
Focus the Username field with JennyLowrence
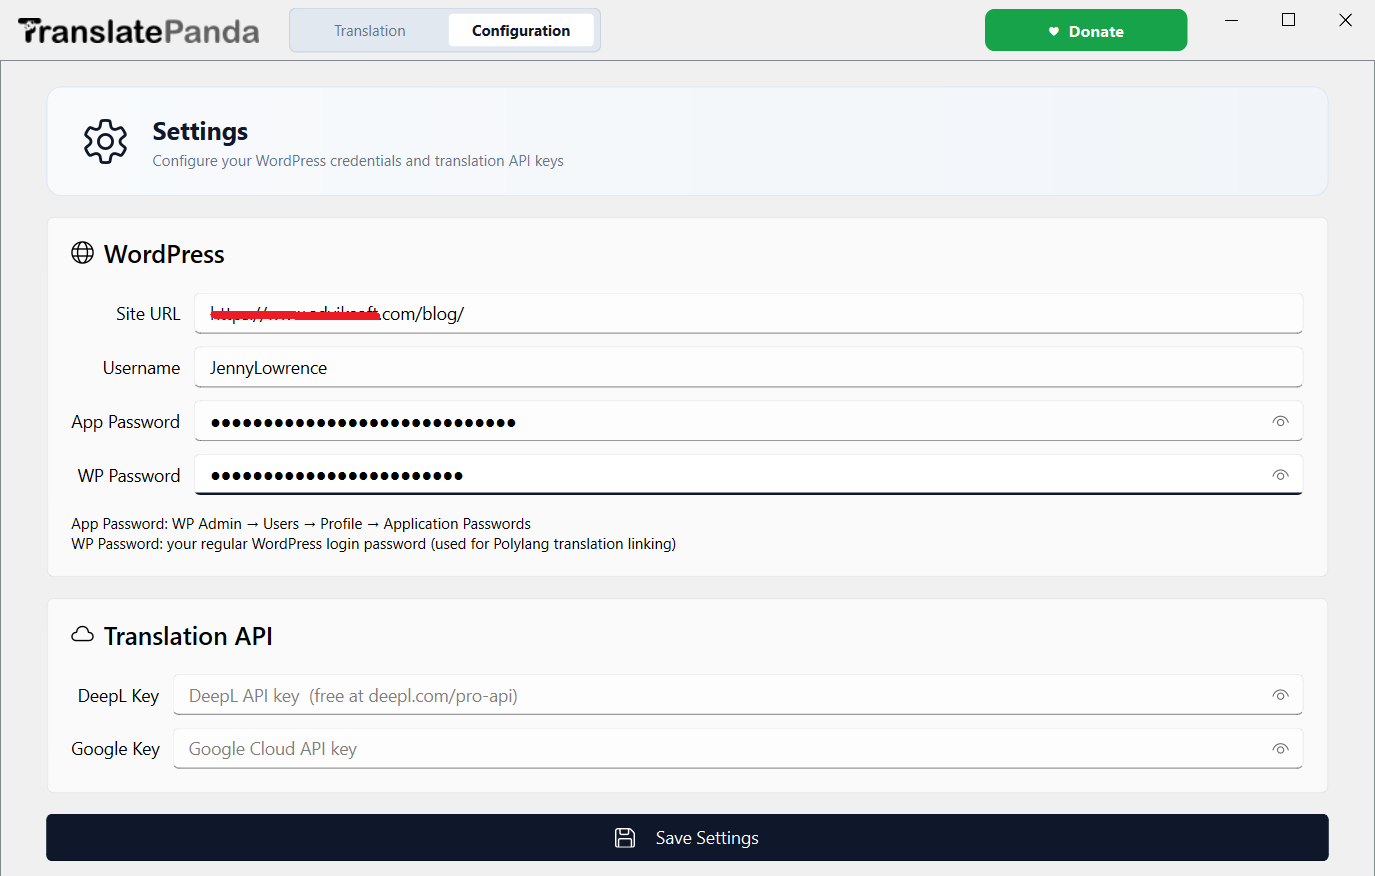(749, 368)
